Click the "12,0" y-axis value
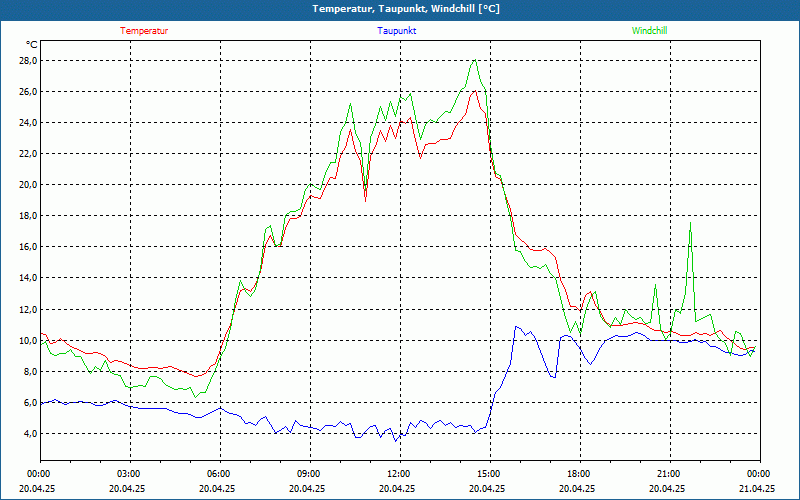This screenshot has height=500, width=800. (29, 310)
